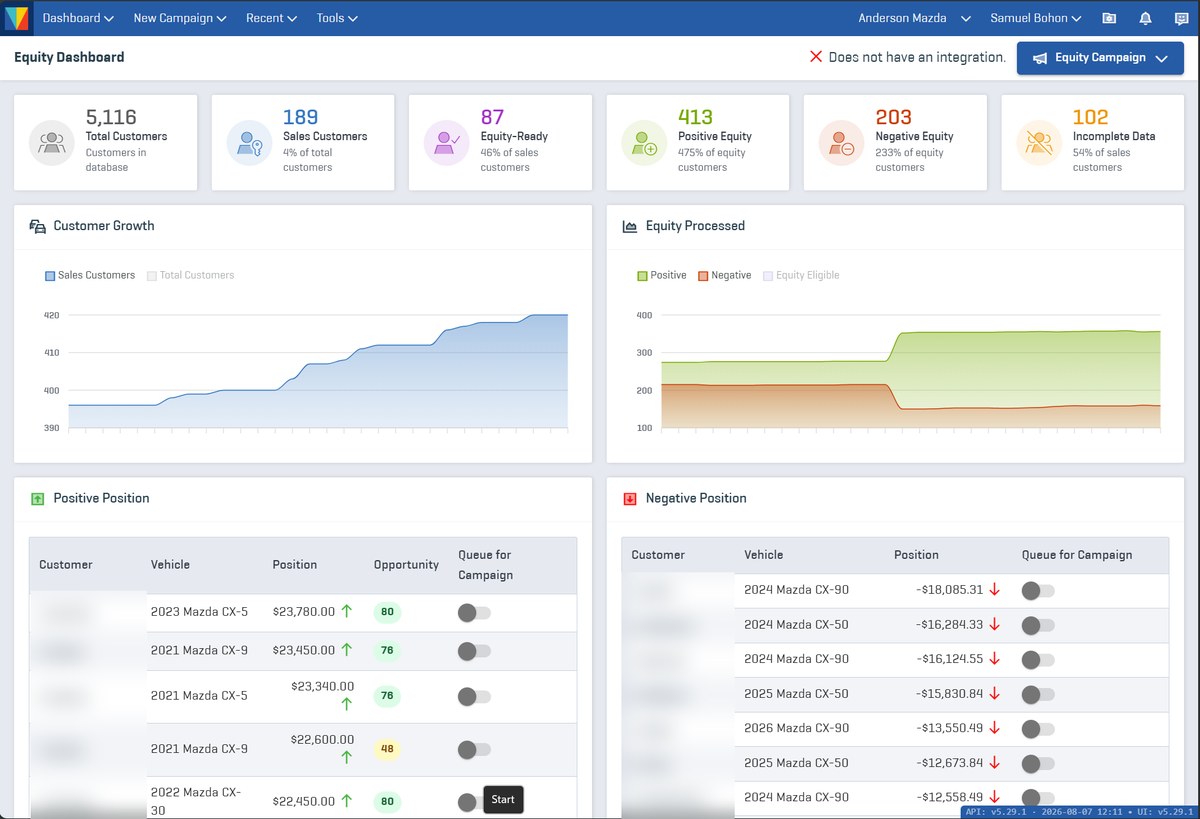This screenshot has width=1200, height=819.
Task: Click the Total Customers group icon
Action: click(51, 143)
